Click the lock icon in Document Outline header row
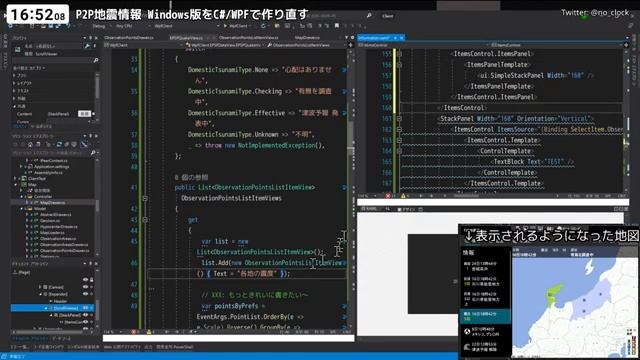 (91, 280)
